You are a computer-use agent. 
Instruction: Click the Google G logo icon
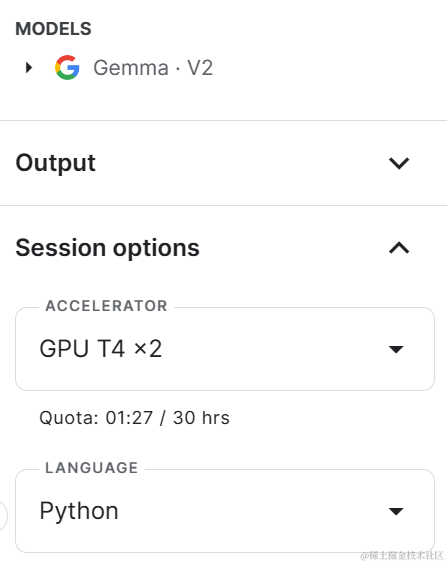coord(67,67)
